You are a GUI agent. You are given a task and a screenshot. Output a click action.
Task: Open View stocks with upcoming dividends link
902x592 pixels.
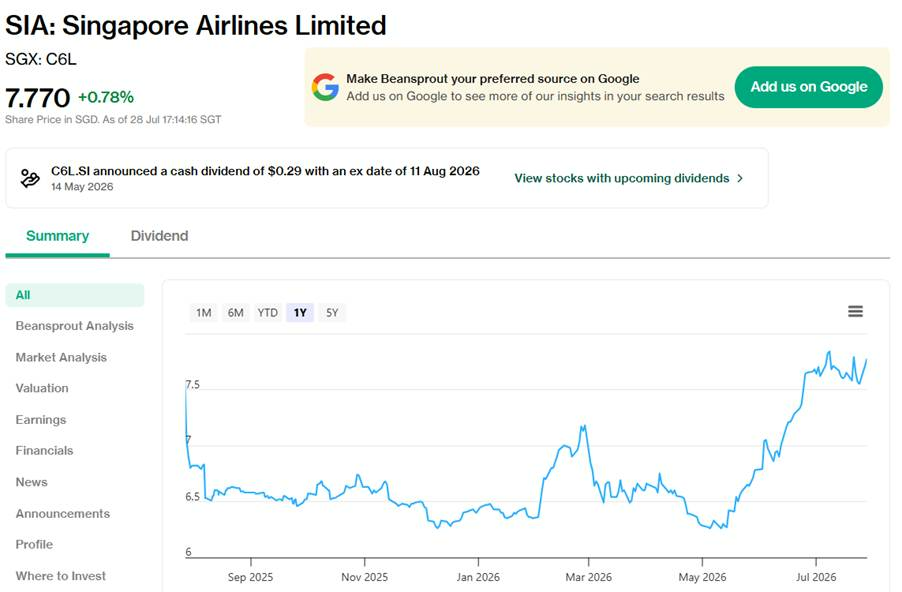[621, 178]
